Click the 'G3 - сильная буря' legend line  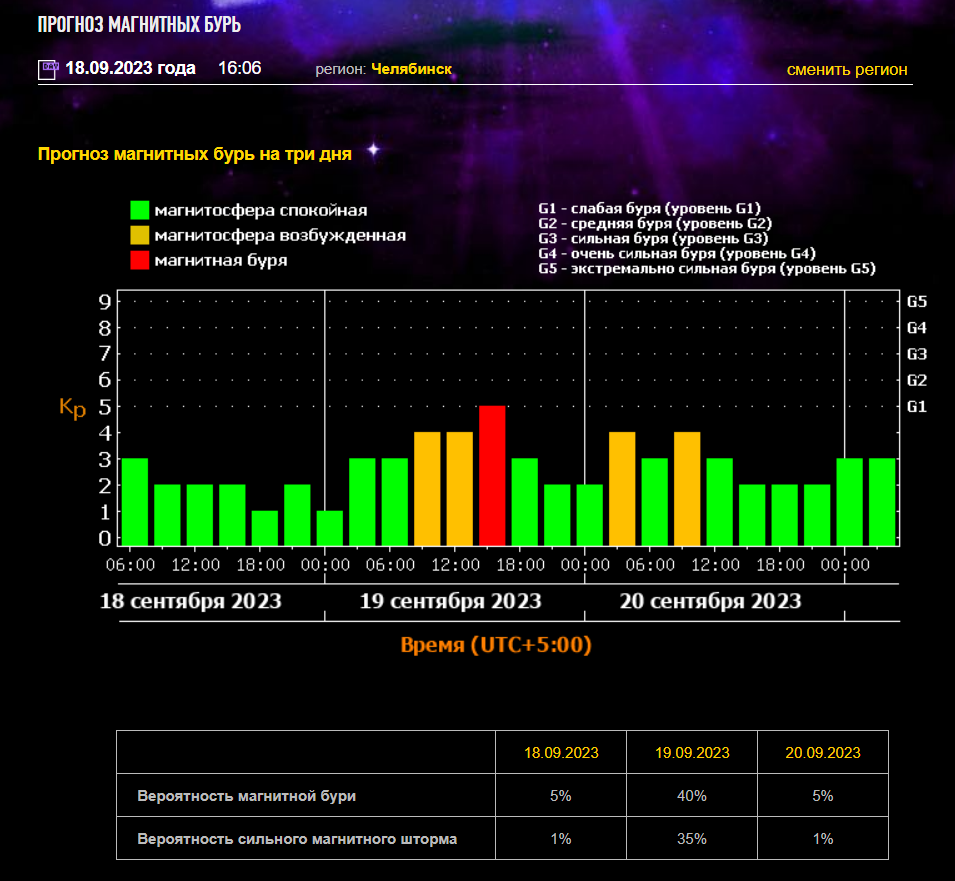(x=653, y=238)
